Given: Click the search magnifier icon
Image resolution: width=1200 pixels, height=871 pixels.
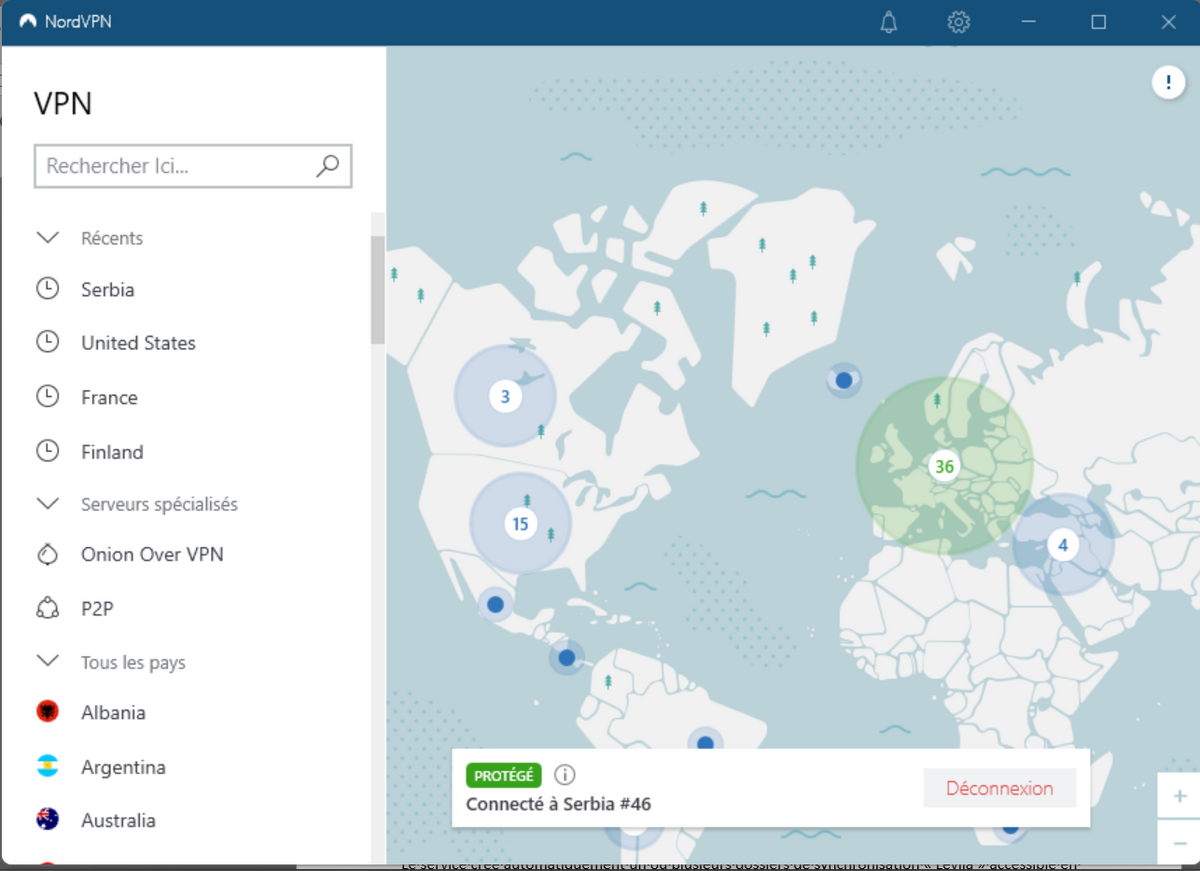Looking at the screenshot, I should pos(328,166).
